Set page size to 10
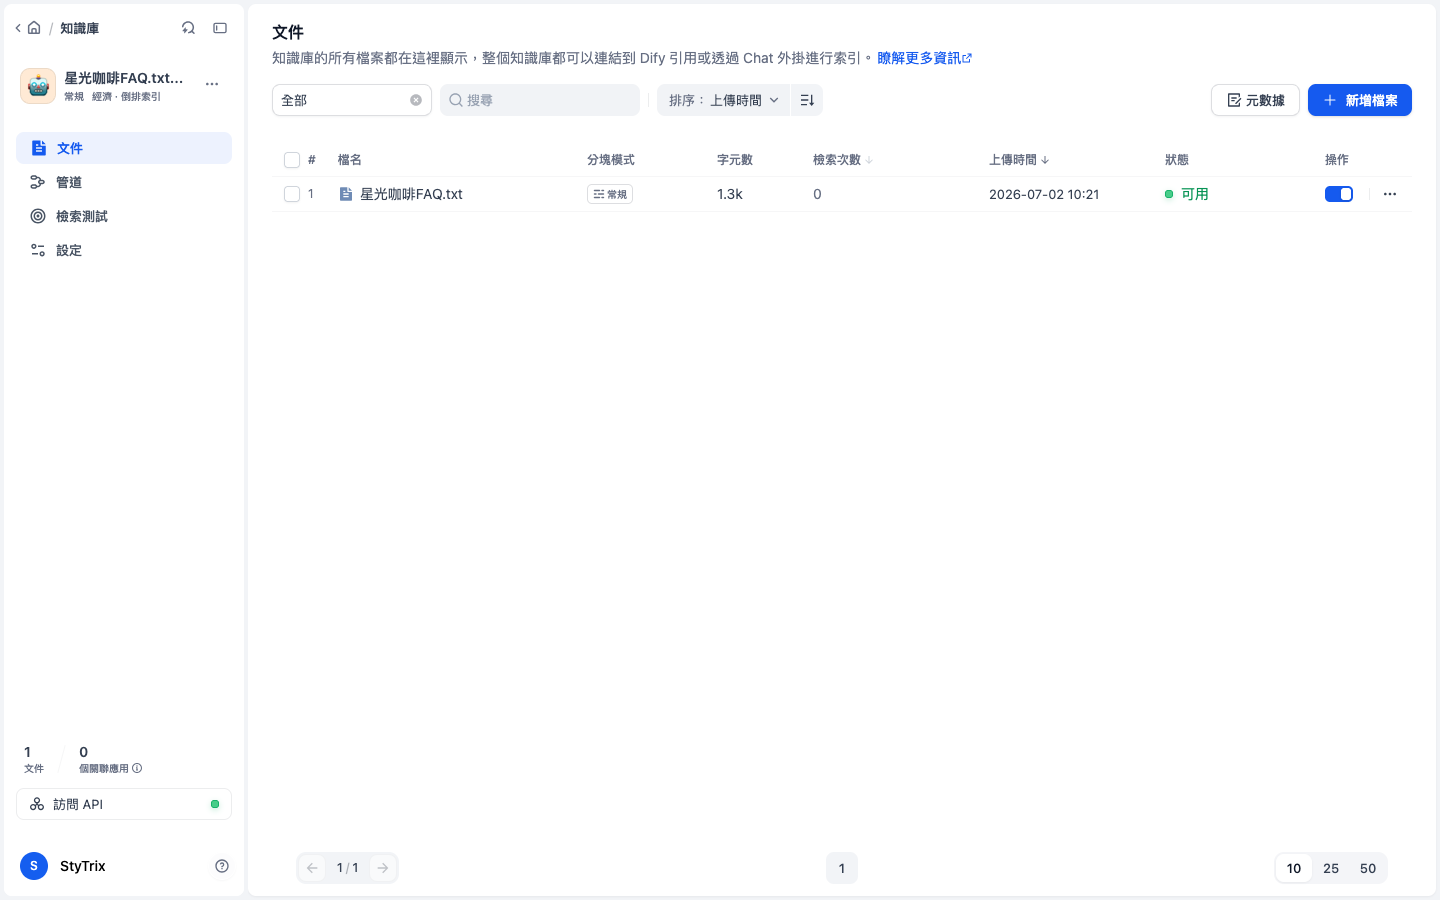 [1294, 868]
